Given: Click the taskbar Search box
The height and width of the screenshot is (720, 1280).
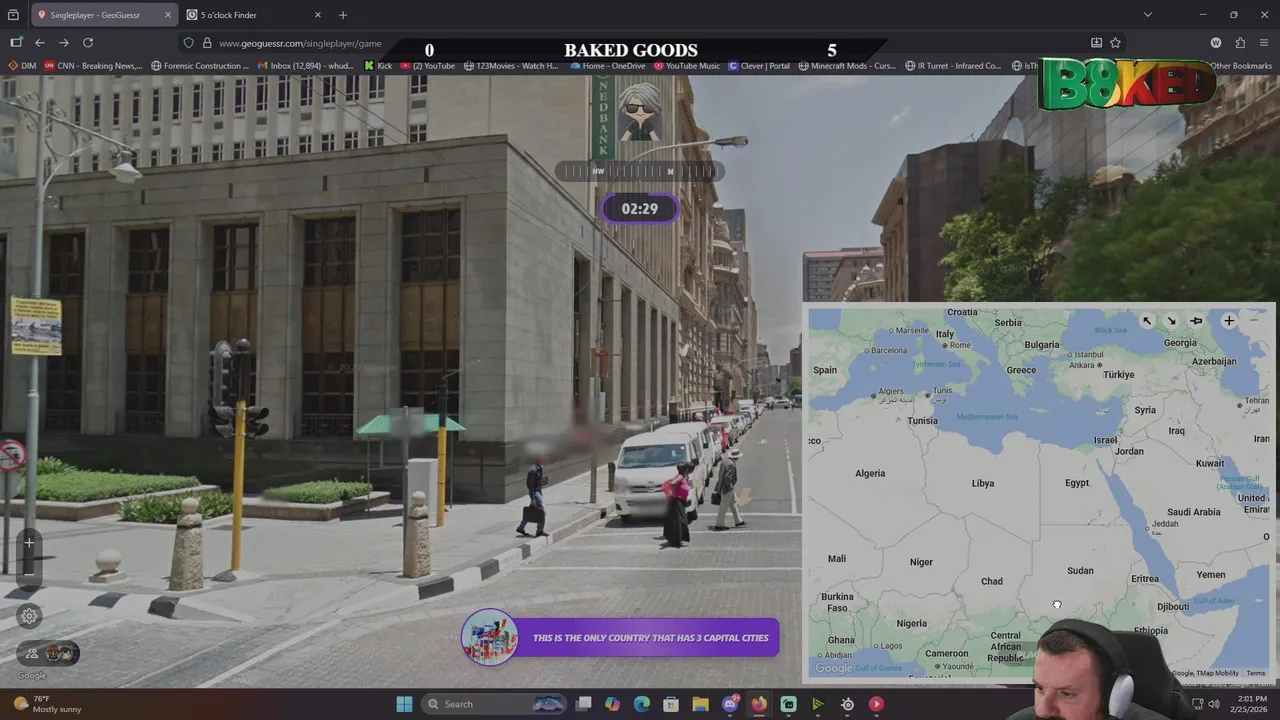Looking at the screenshot, I should coord(496,704).
